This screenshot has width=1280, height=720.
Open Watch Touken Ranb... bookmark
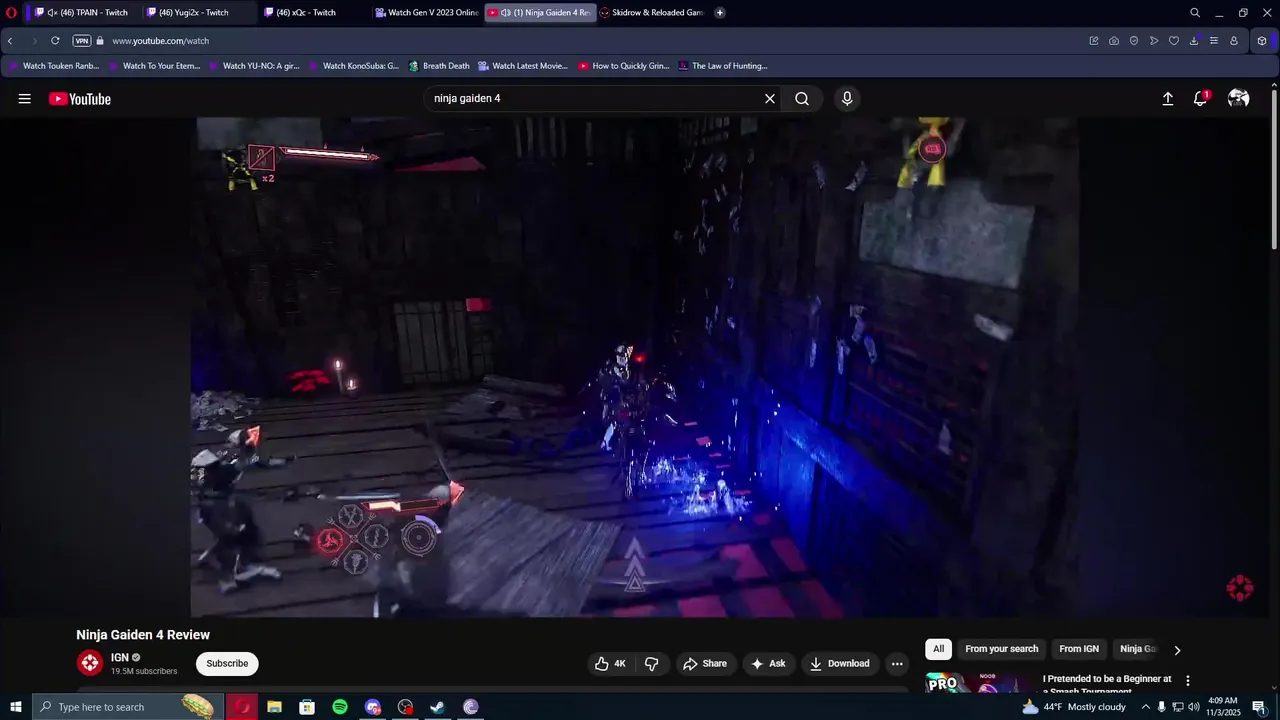click(54, 66)
